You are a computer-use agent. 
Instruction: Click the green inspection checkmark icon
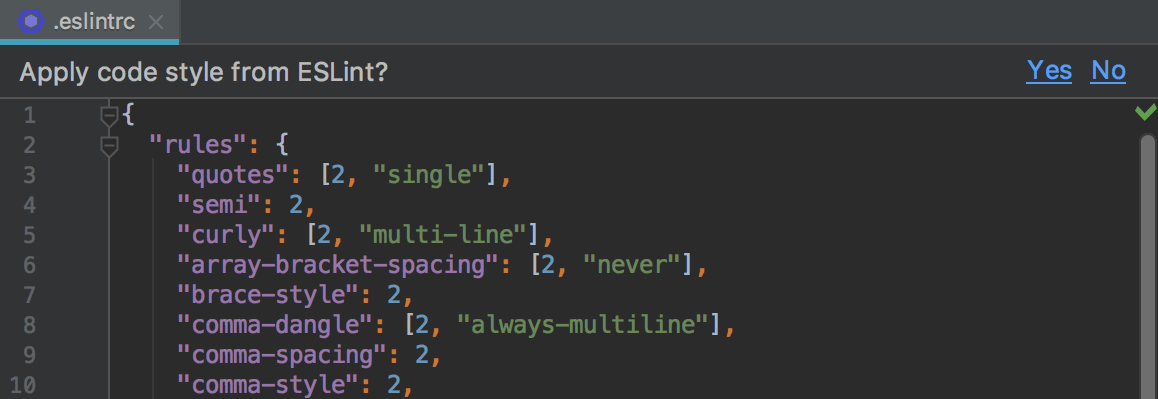tap(1145, 112)
